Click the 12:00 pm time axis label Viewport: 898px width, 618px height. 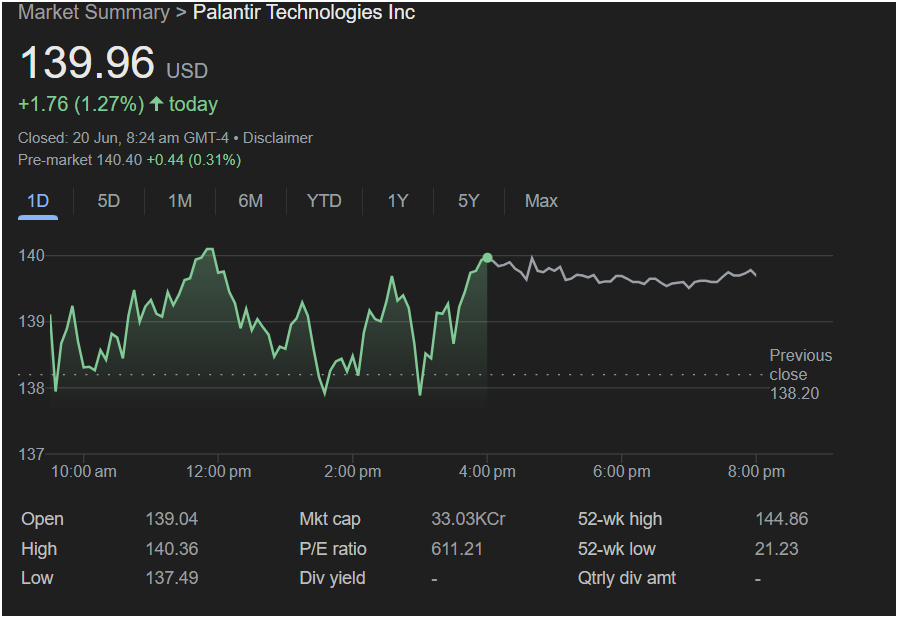(218, 472)
